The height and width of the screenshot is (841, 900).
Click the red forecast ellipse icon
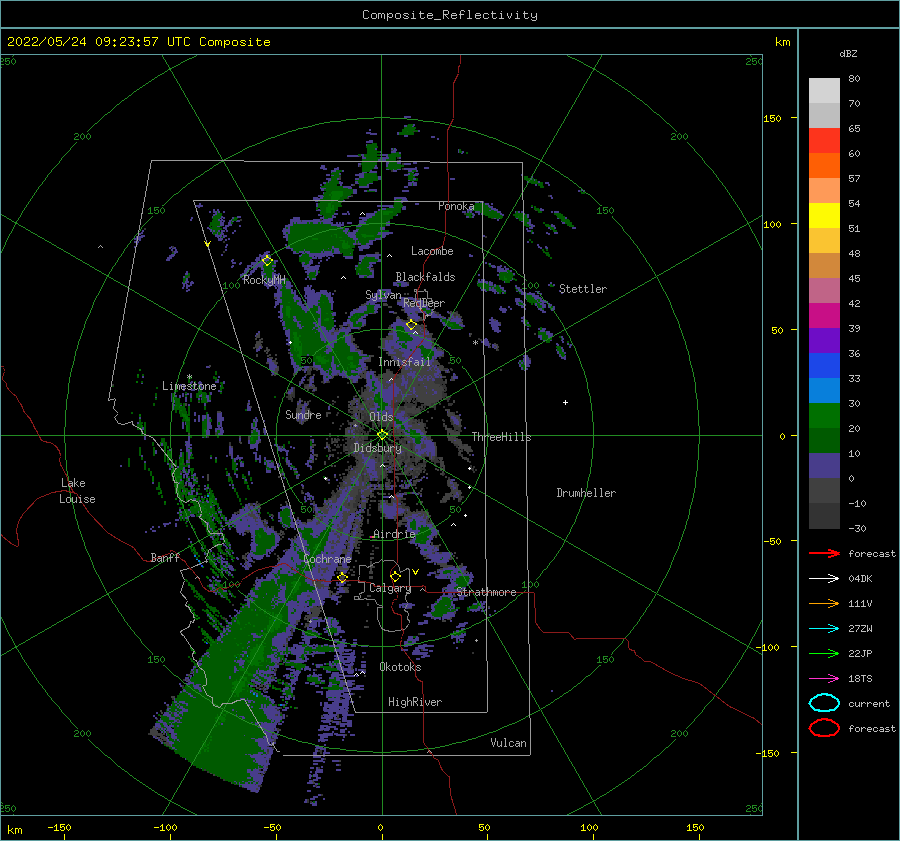point(824,728)
